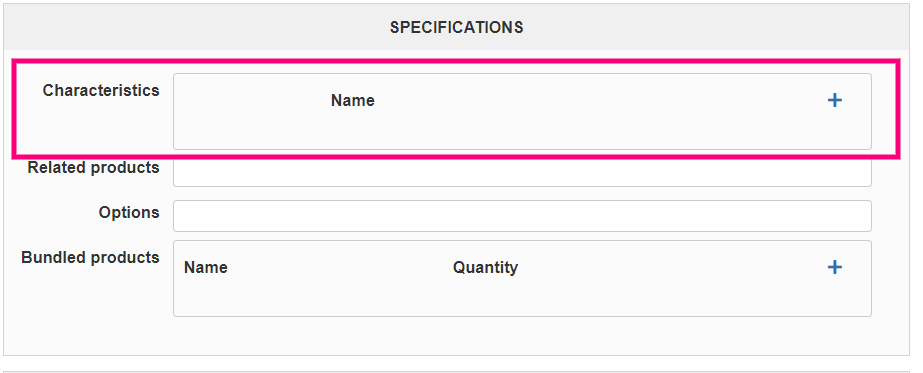Viewport: 923px width, 373px height.
Task: Click the Characteristics field label
Action: point(101,91)
